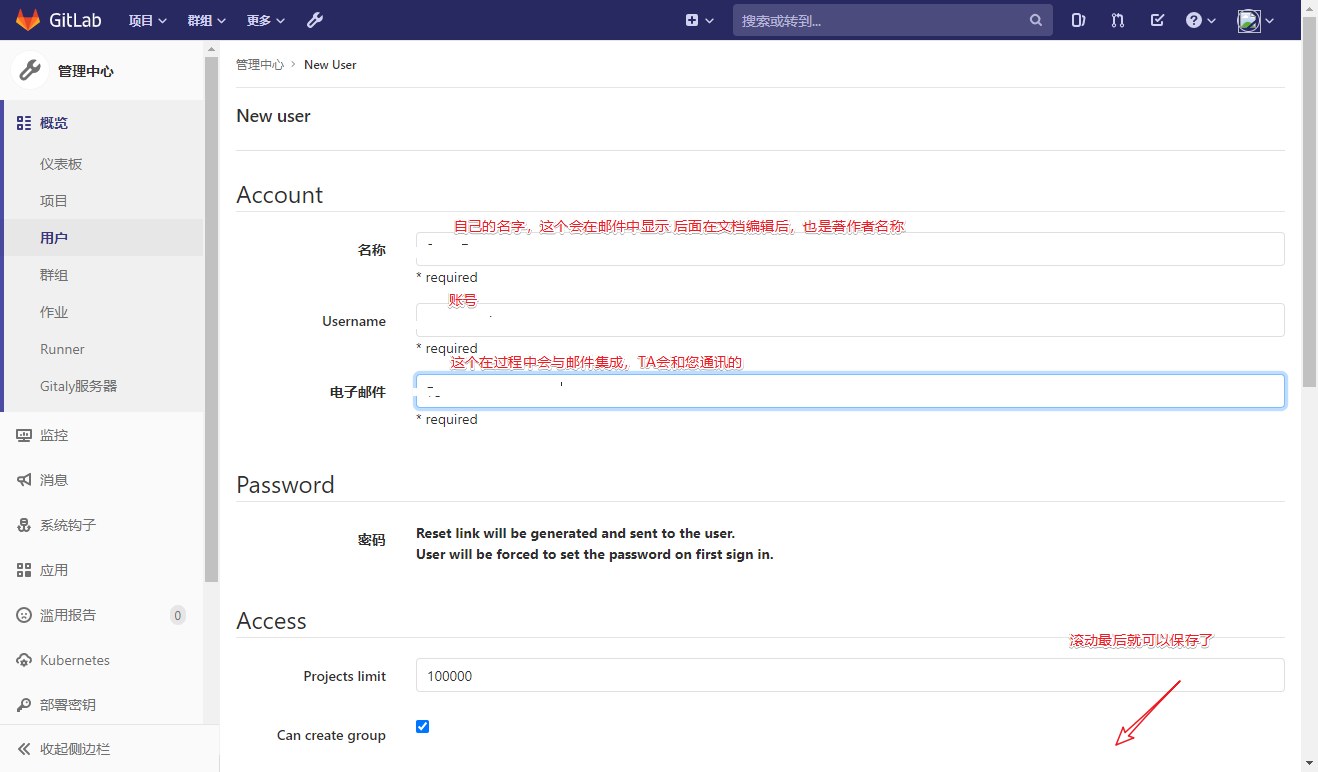1318x772 pixels.
Task: Click the 消息 megaphone icon
Action: click(24, 480)
